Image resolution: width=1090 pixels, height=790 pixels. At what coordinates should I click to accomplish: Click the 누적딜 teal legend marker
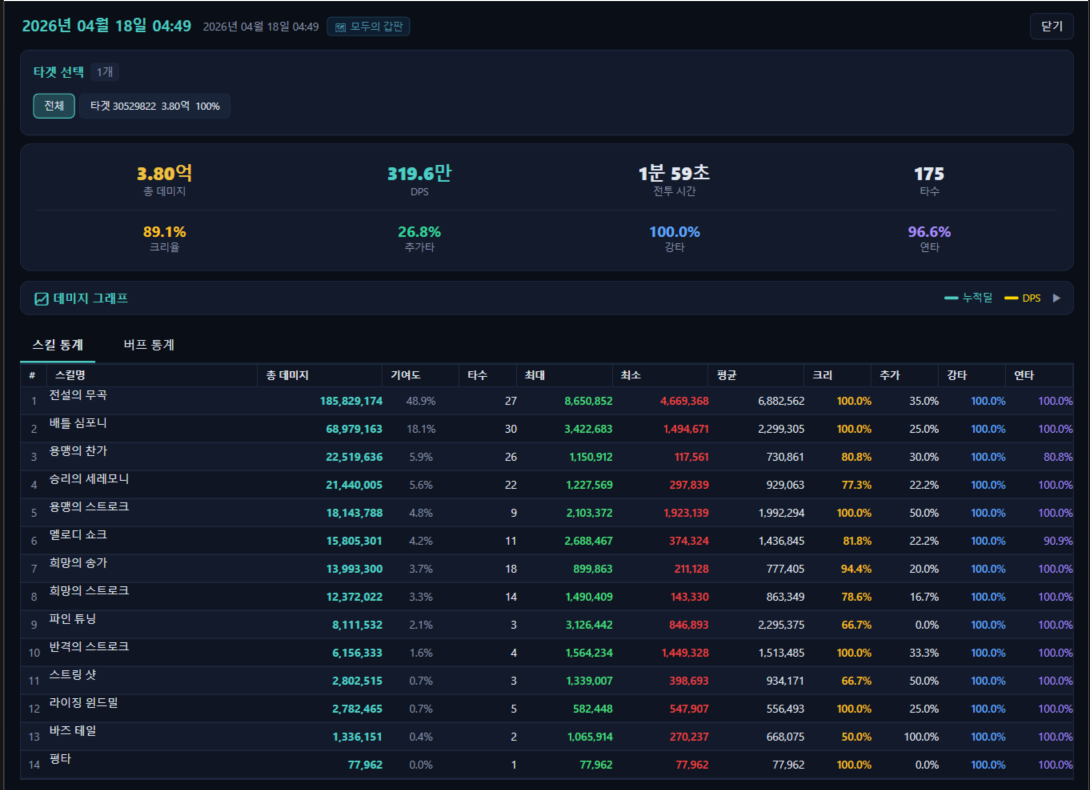952,298
